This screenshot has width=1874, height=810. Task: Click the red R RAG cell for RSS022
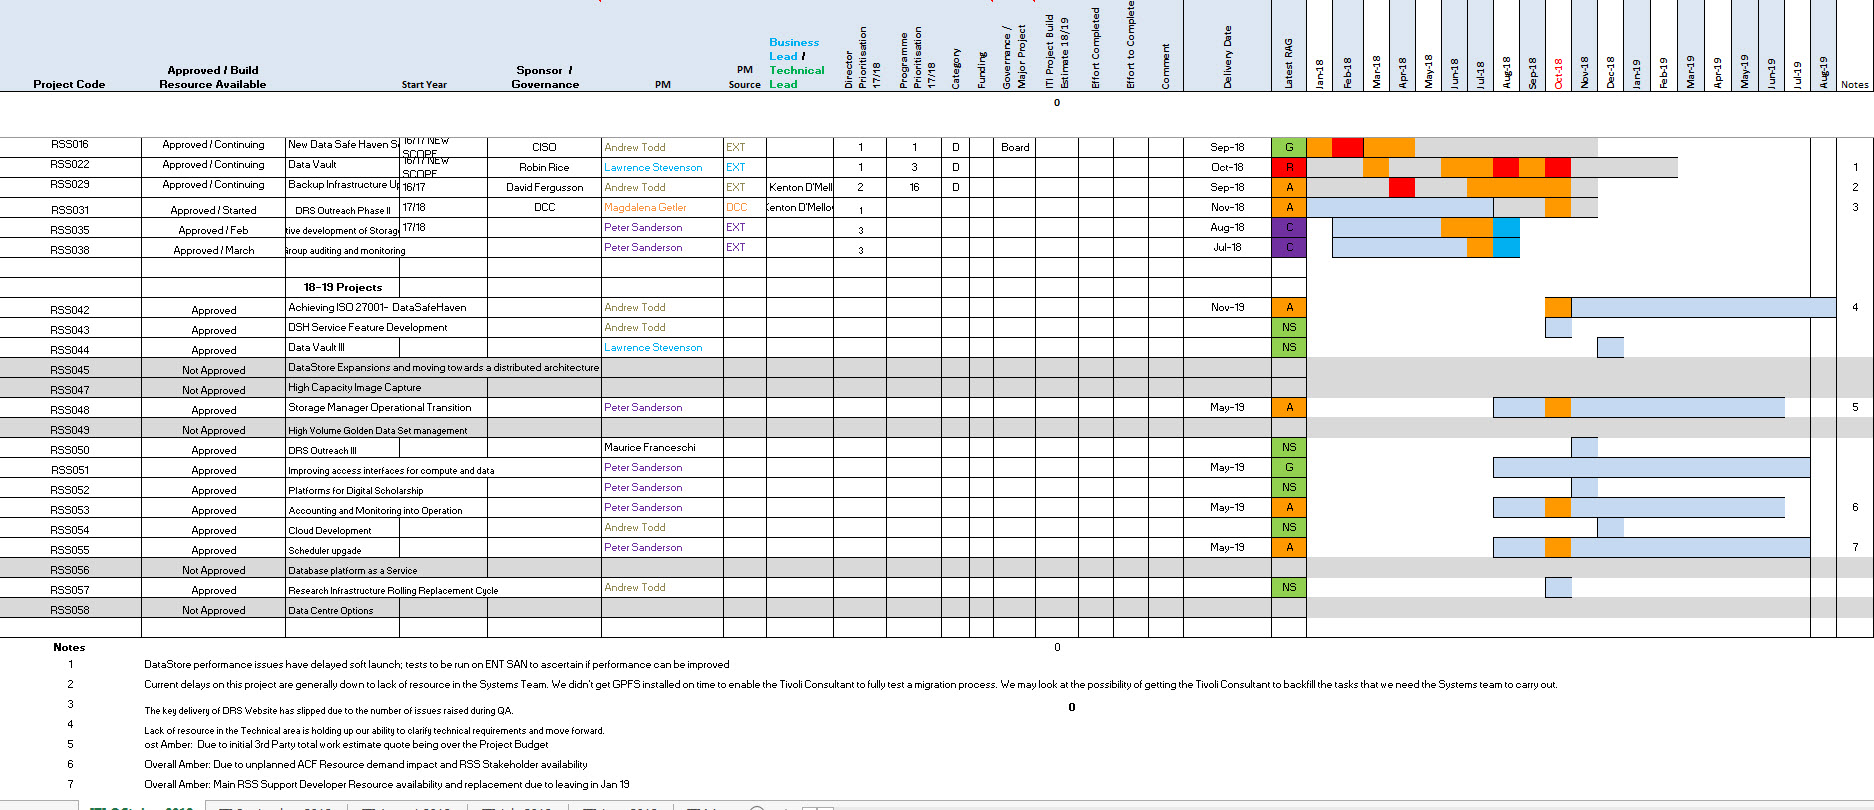1289,167
